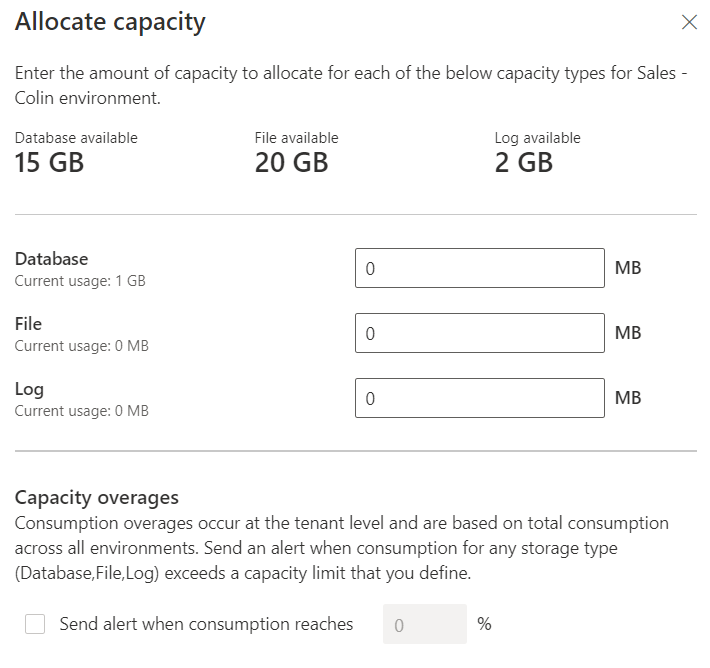Viewport: 710px width, 668px height.
Task: Click the percent symbol next to alert field
Action: point(484,625)
